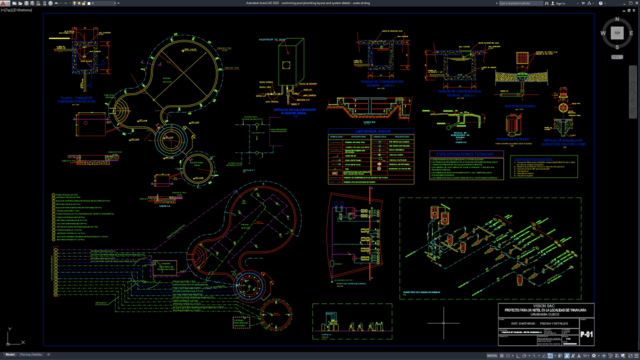
Task: Open the AutoCAD application menu button
Action: coord(4,3)
